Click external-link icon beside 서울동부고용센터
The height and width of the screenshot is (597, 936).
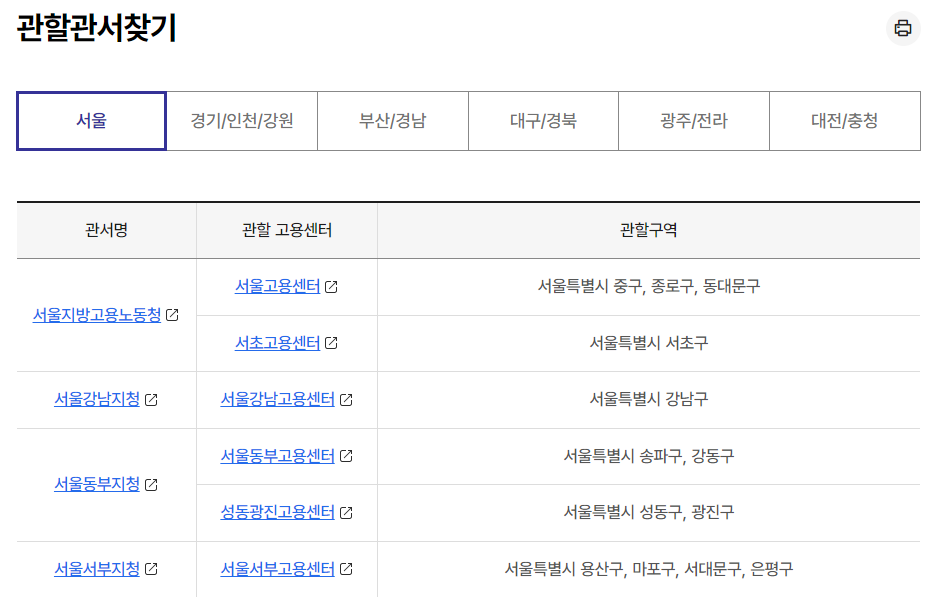click(x=346, y=456)
